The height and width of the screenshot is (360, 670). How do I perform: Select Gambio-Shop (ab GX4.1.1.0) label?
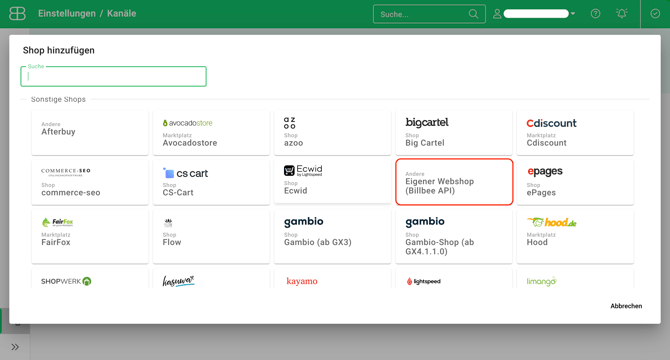tap(440, 247)
